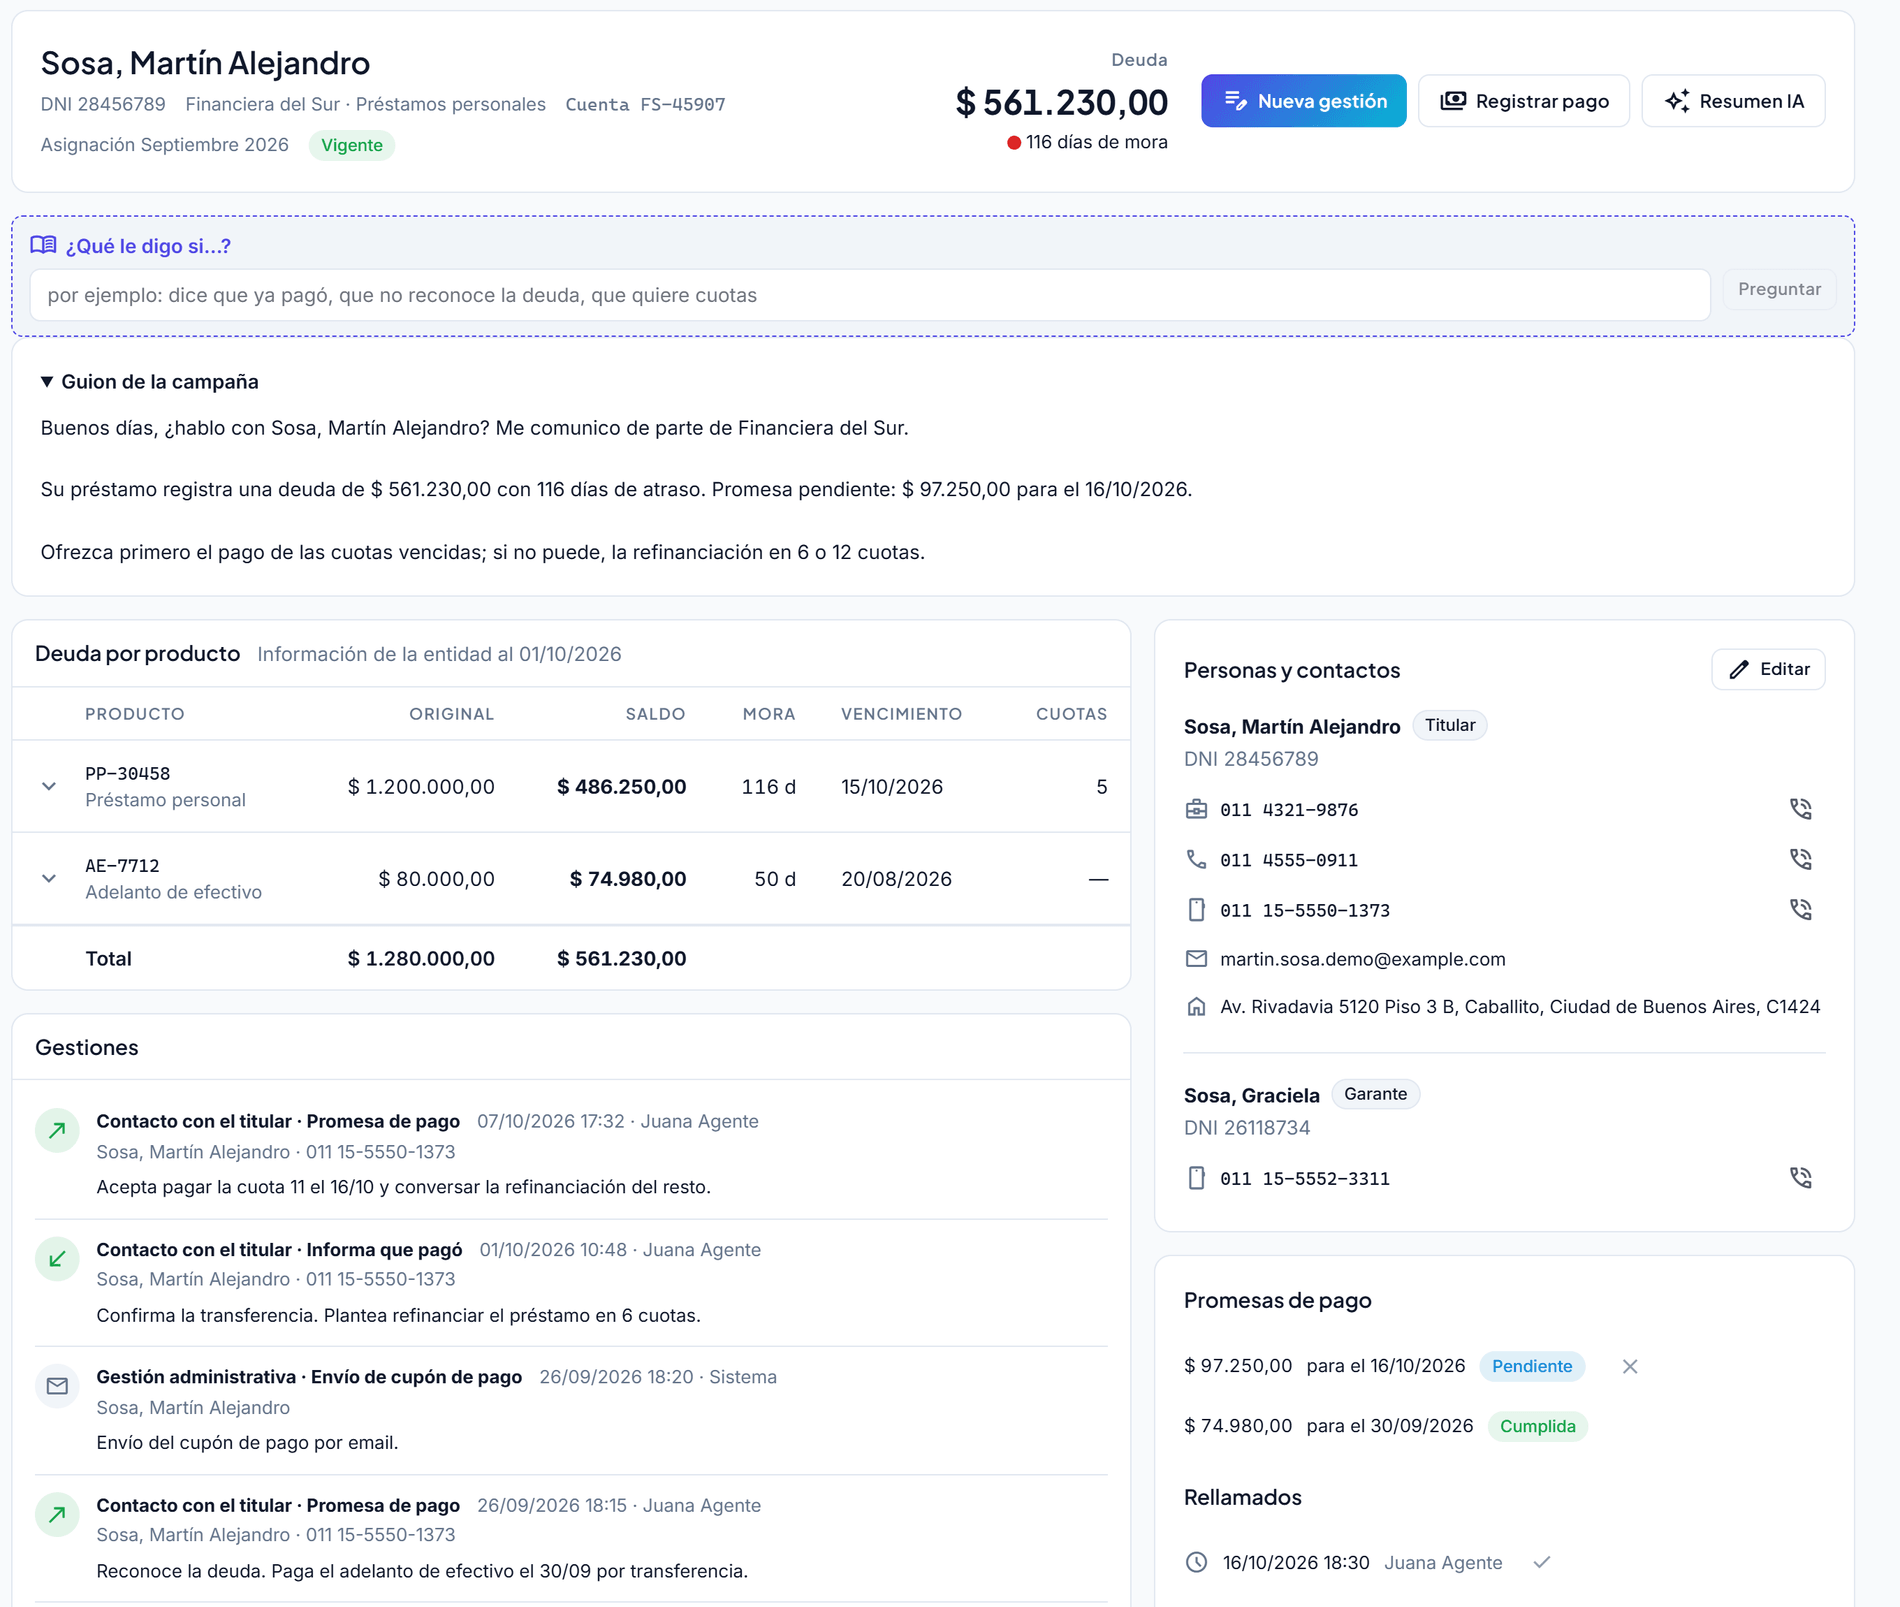Click the saldo $ 74.980,00 in the AE-7712 row
This screenshot has width=1900, height=1607.
(x=628, y=879)
